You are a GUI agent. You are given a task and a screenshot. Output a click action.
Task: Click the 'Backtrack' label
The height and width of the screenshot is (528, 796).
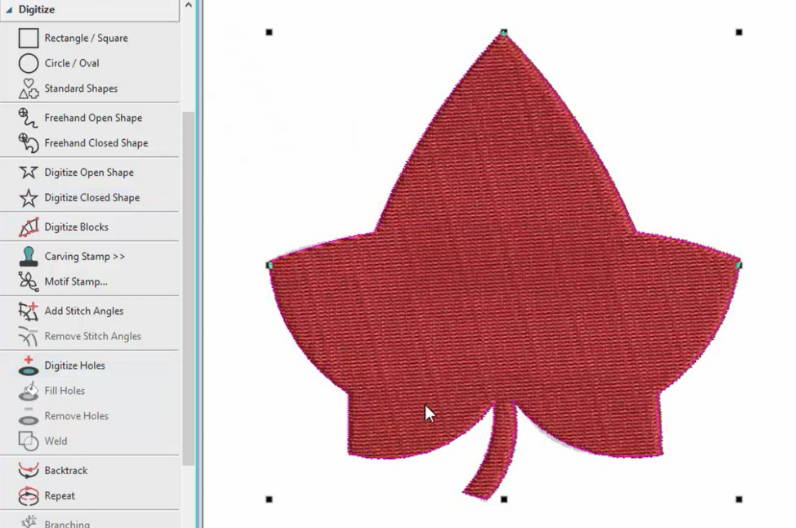tap(66, 471)
